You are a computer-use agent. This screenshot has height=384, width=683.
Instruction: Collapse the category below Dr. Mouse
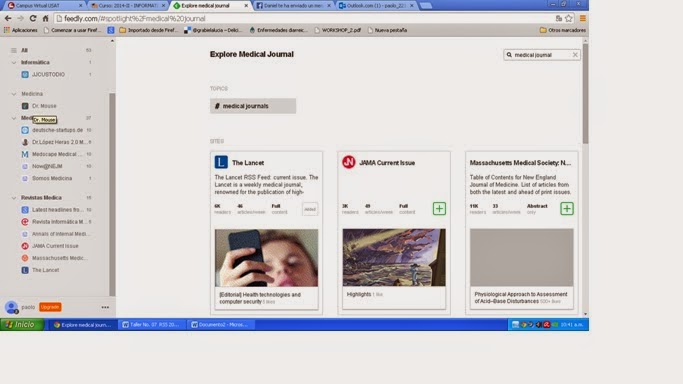pyautogui.click(x=14, y=118)
